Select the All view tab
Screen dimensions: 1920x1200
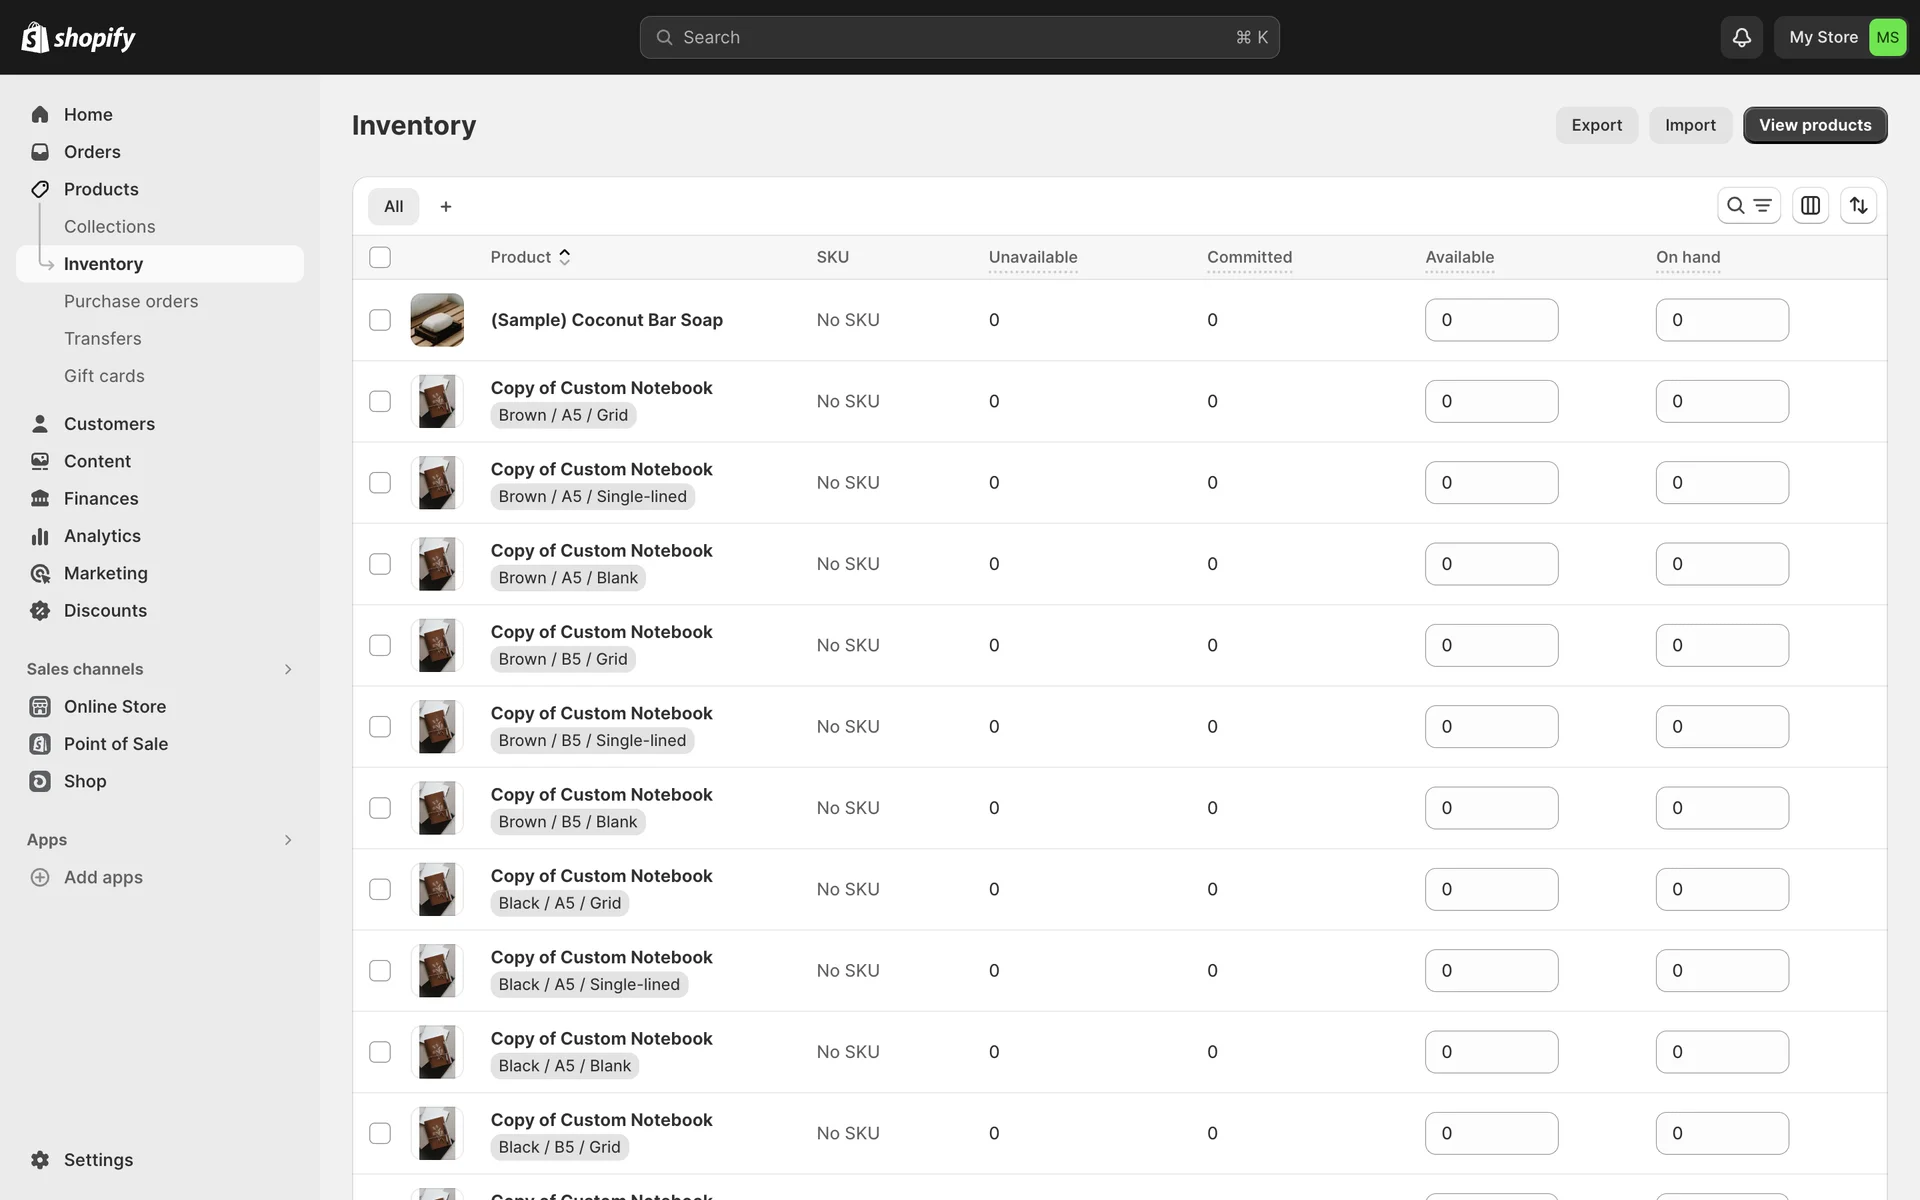[393, 206]
